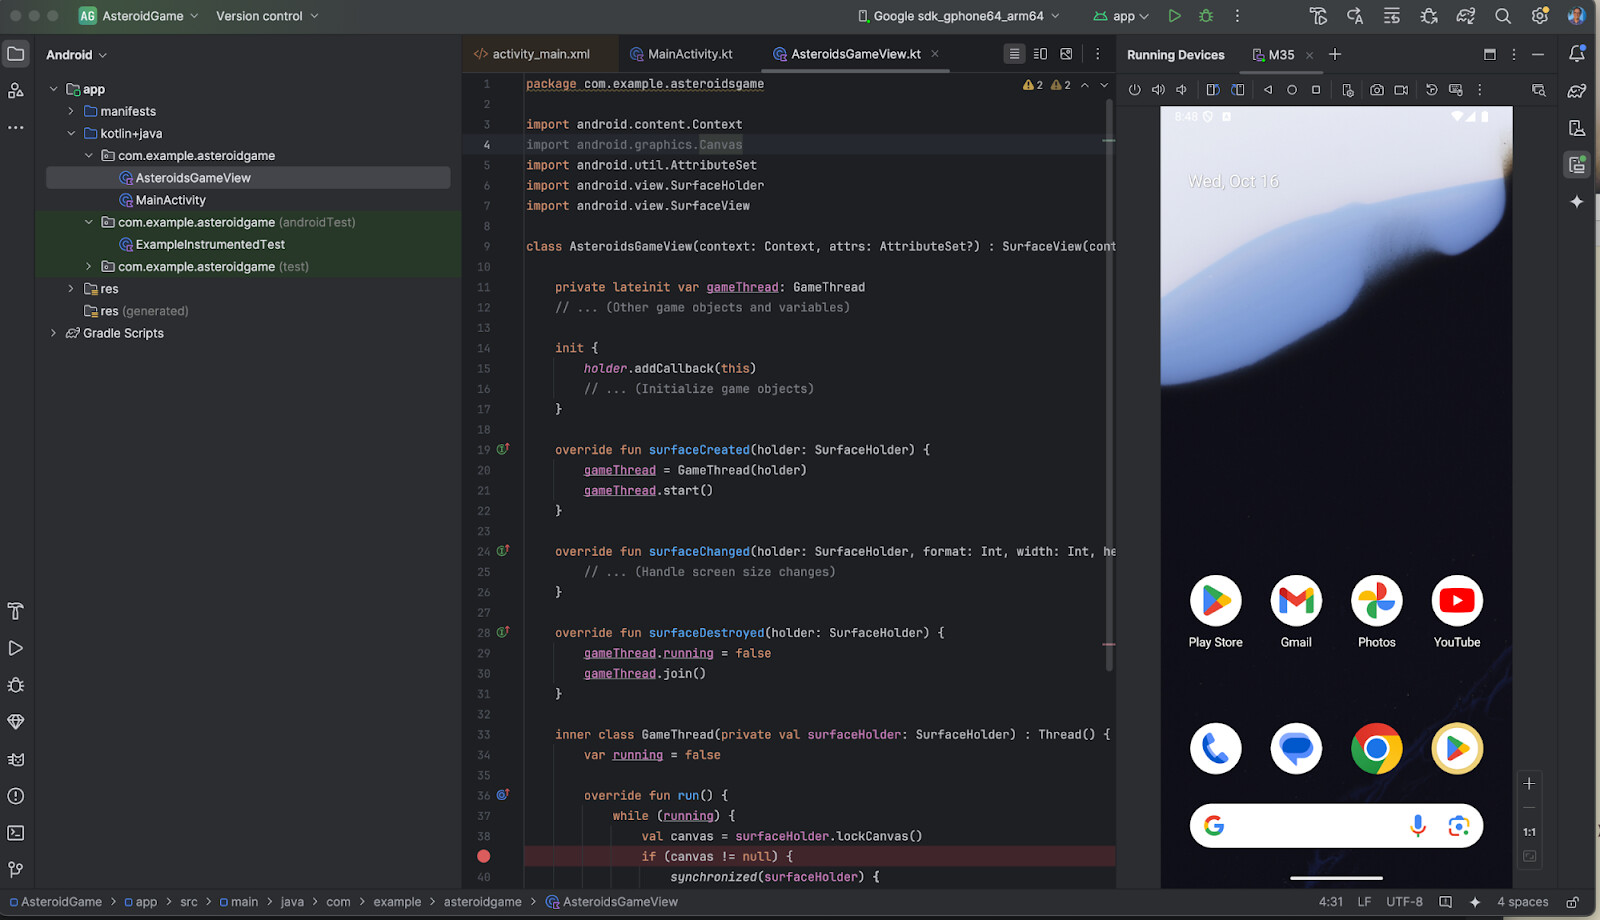1600x920 pixels.
Task: Take an emulator screenshot with the camera icon
Action: (x=1377, y=90)
